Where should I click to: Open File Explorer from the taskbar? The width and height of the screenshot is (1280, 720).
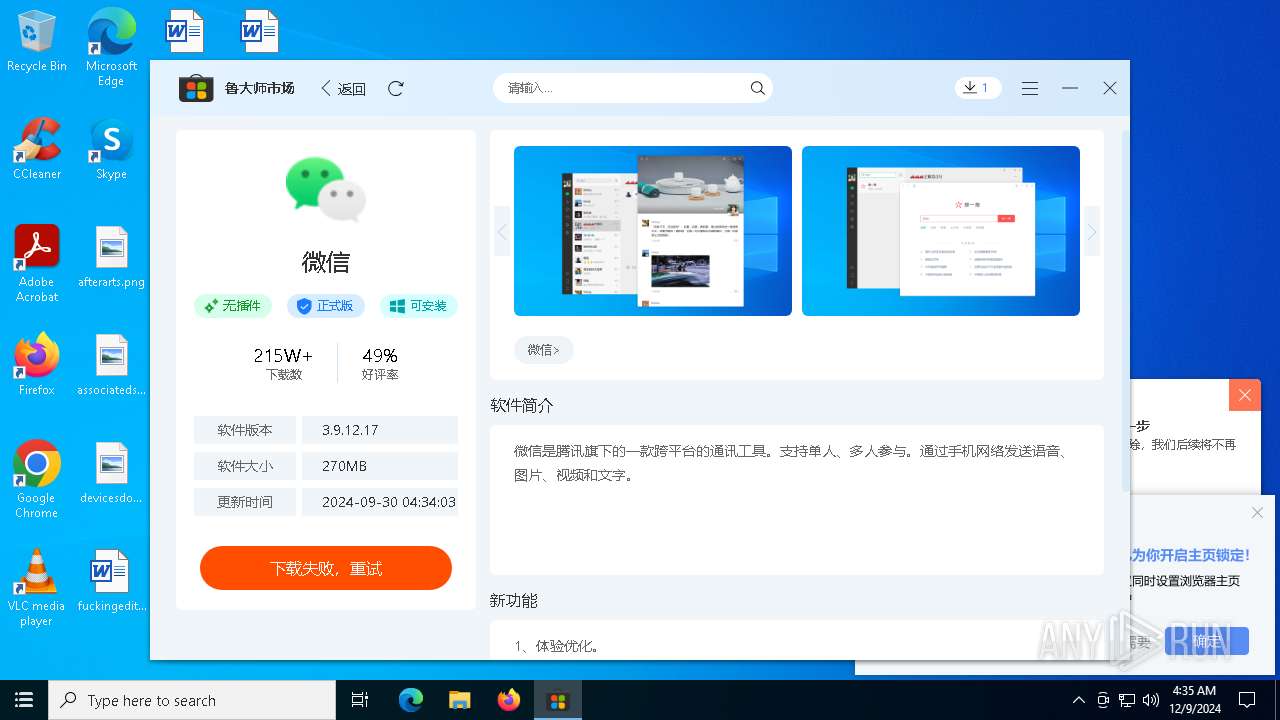(459, 700)
